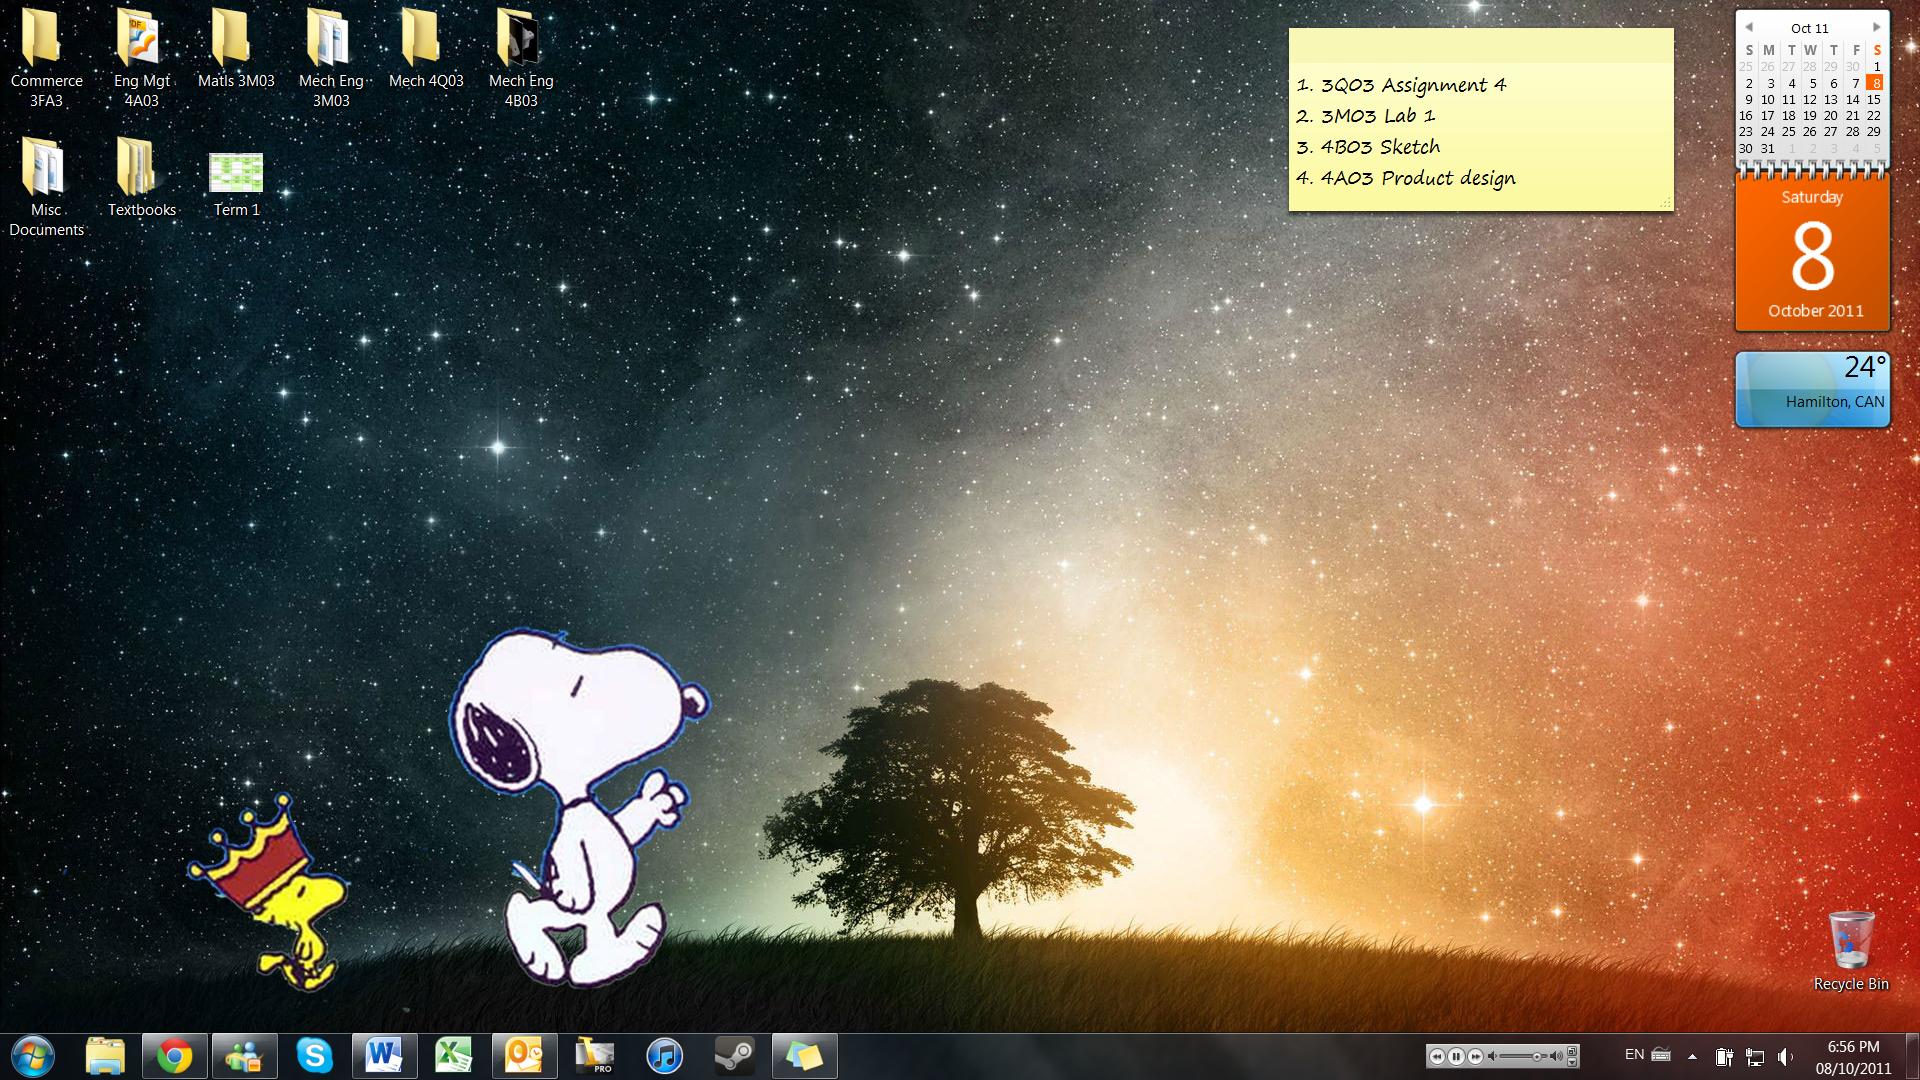Select day 31 in mini calendar

point(1768,148)
